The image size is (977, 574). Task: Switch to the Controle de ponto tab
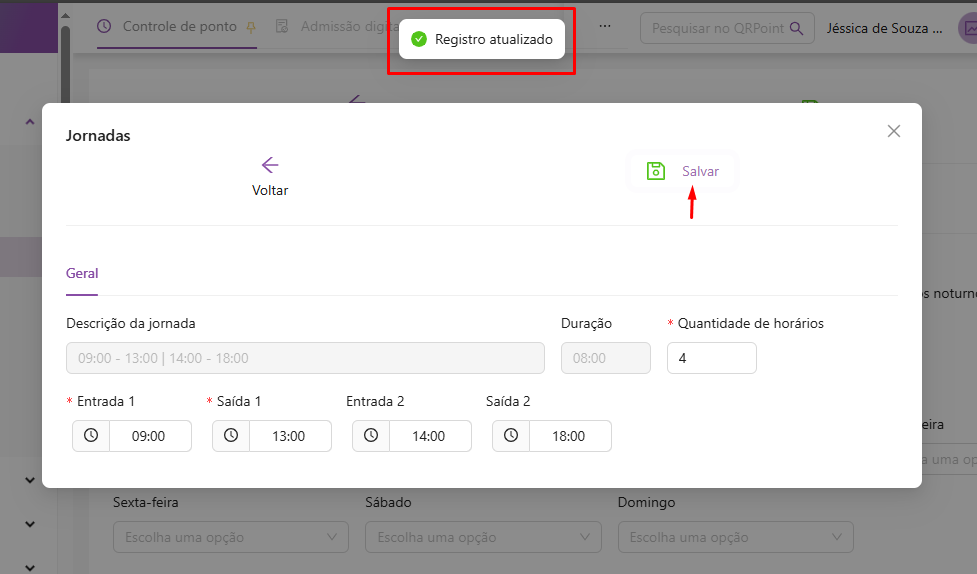tap(178, 26)
